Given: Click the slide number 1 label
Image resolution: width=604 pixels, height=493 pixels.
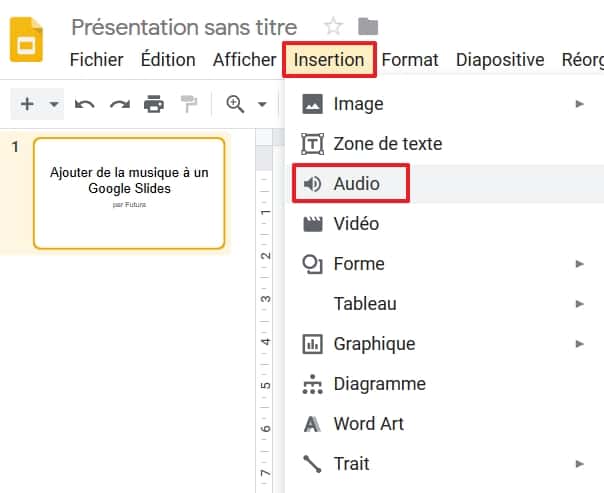Looking at the screenshot, I should [15, 147].
